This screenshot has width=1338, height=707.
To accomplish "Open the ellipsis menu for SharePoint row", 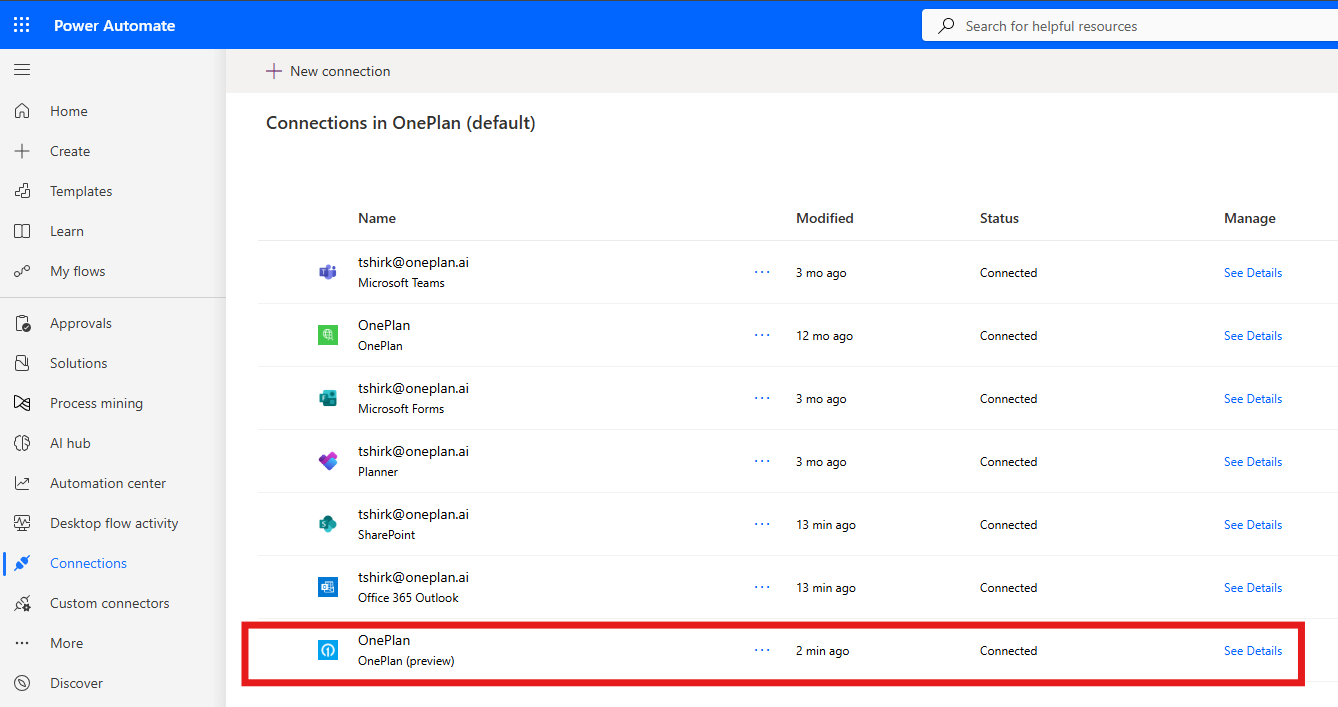I will [x=762, y=524].
